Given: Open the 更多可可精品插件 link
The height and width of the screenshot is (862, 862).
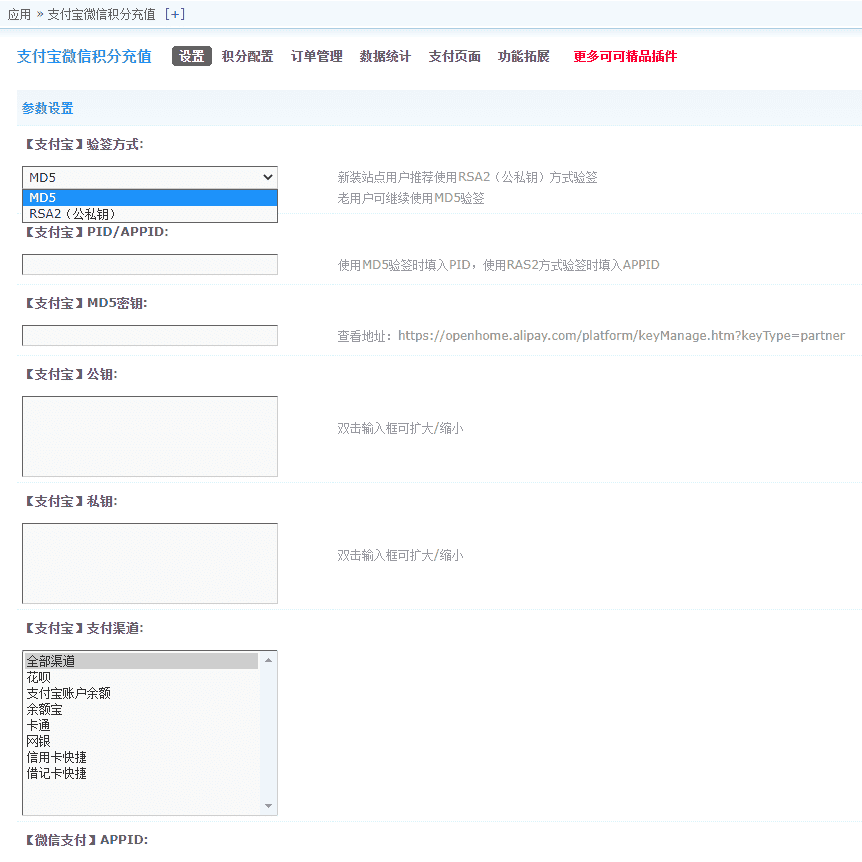Looking at the screenshot, I should (625, 56).
